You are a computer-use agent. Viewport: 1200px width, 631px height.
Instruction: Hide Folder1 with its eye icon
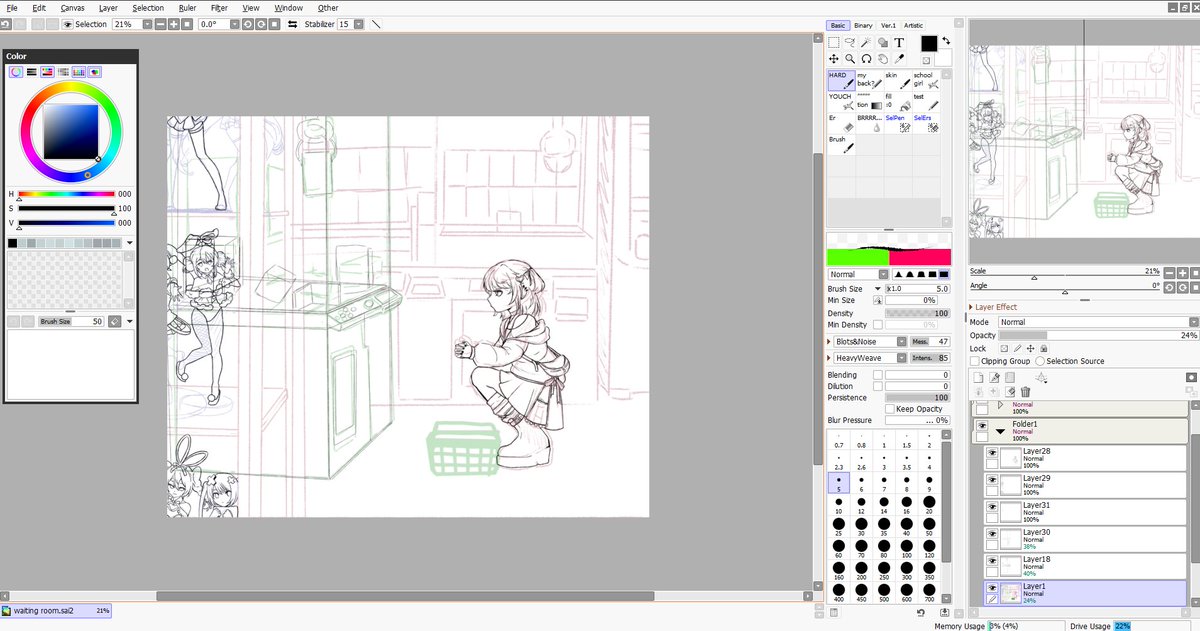982,425
